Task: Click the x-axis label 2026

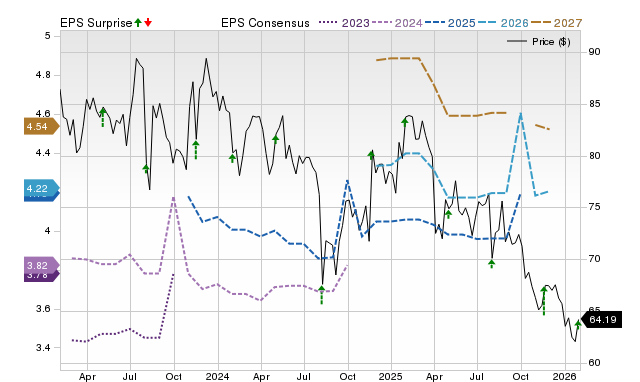Action: [x=564, y=376]
